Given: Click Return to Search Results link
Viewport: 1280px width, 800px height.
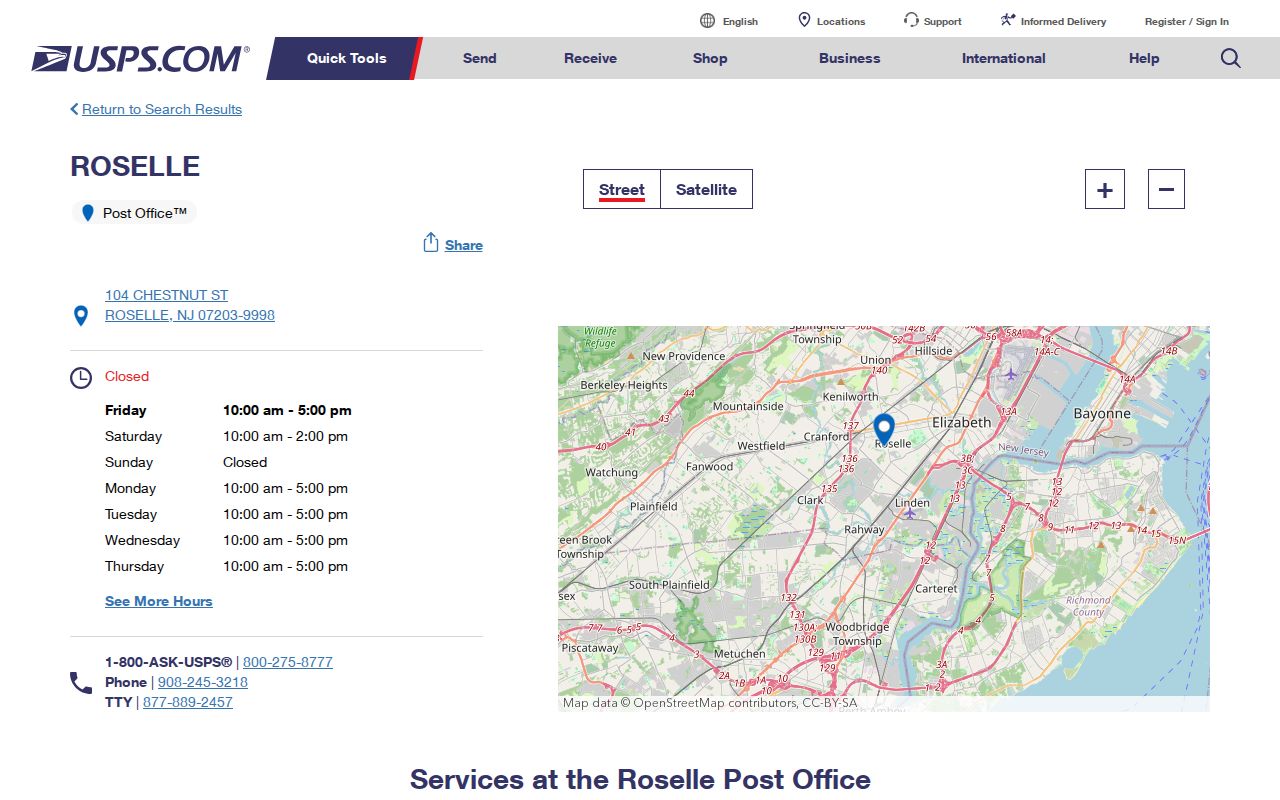Looking at the screenshot, I should 162,109.
